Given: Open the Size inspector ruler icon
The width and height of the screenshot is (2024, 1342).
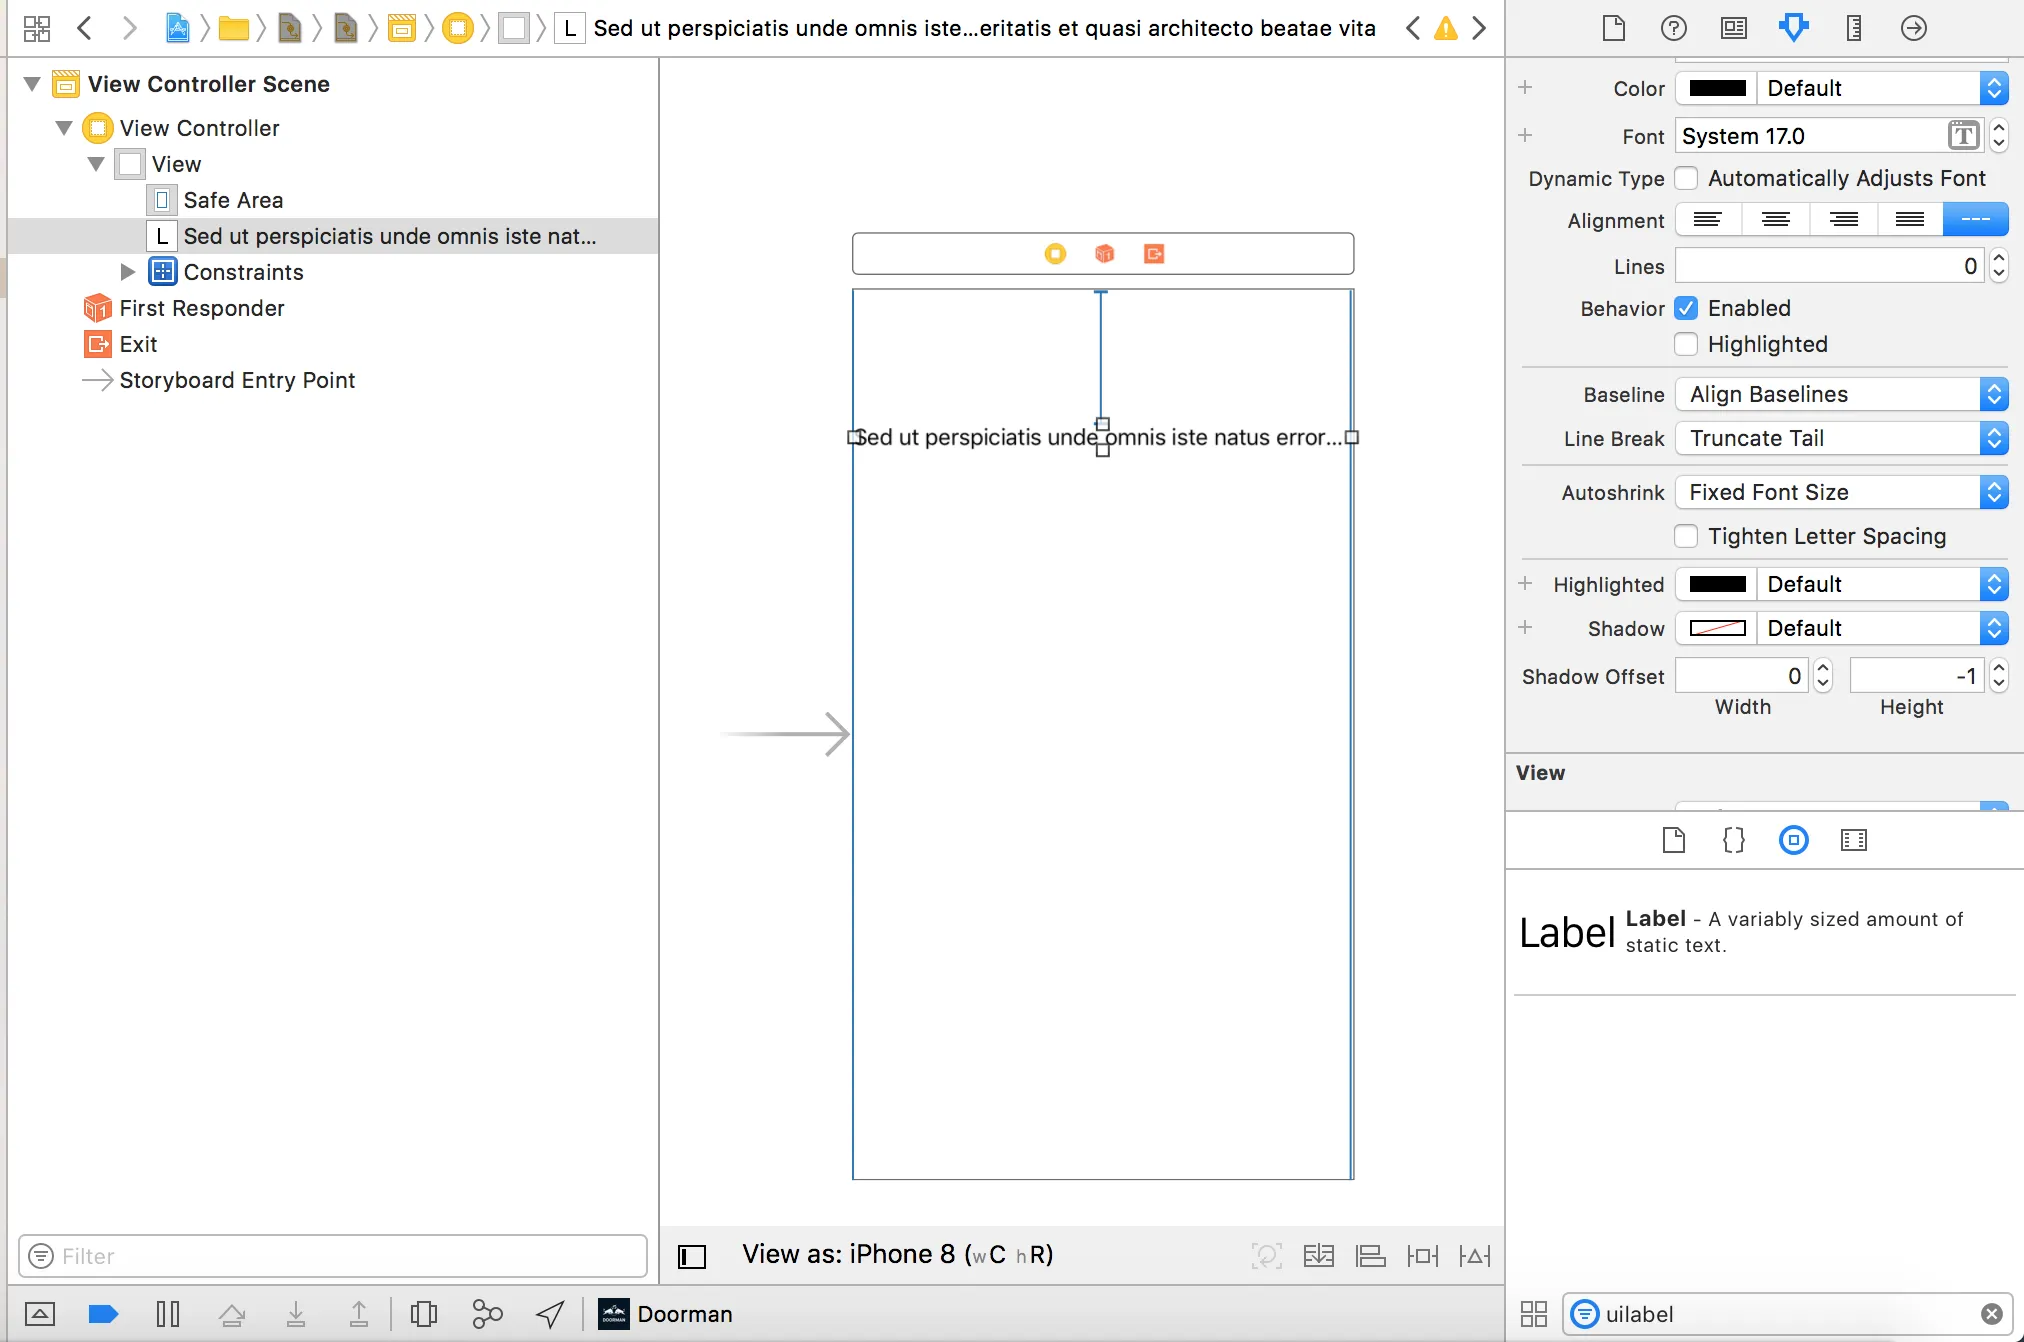Looking at the screenshot, I should coord(1853,28).
